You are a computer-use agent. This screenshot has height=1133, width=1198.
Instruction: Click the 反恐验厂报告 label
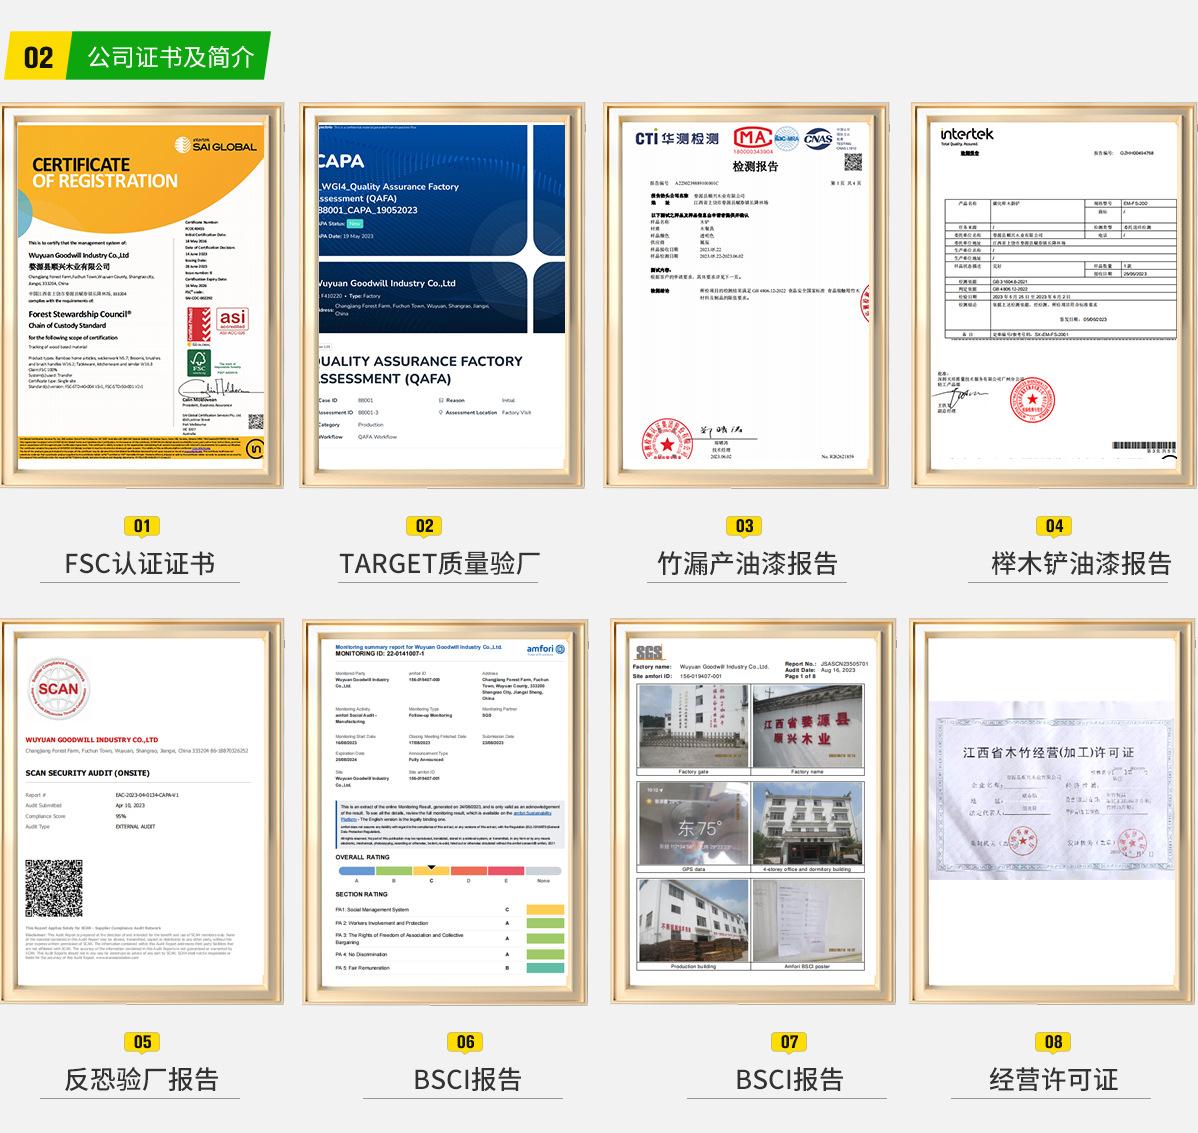coord(141,1080)
